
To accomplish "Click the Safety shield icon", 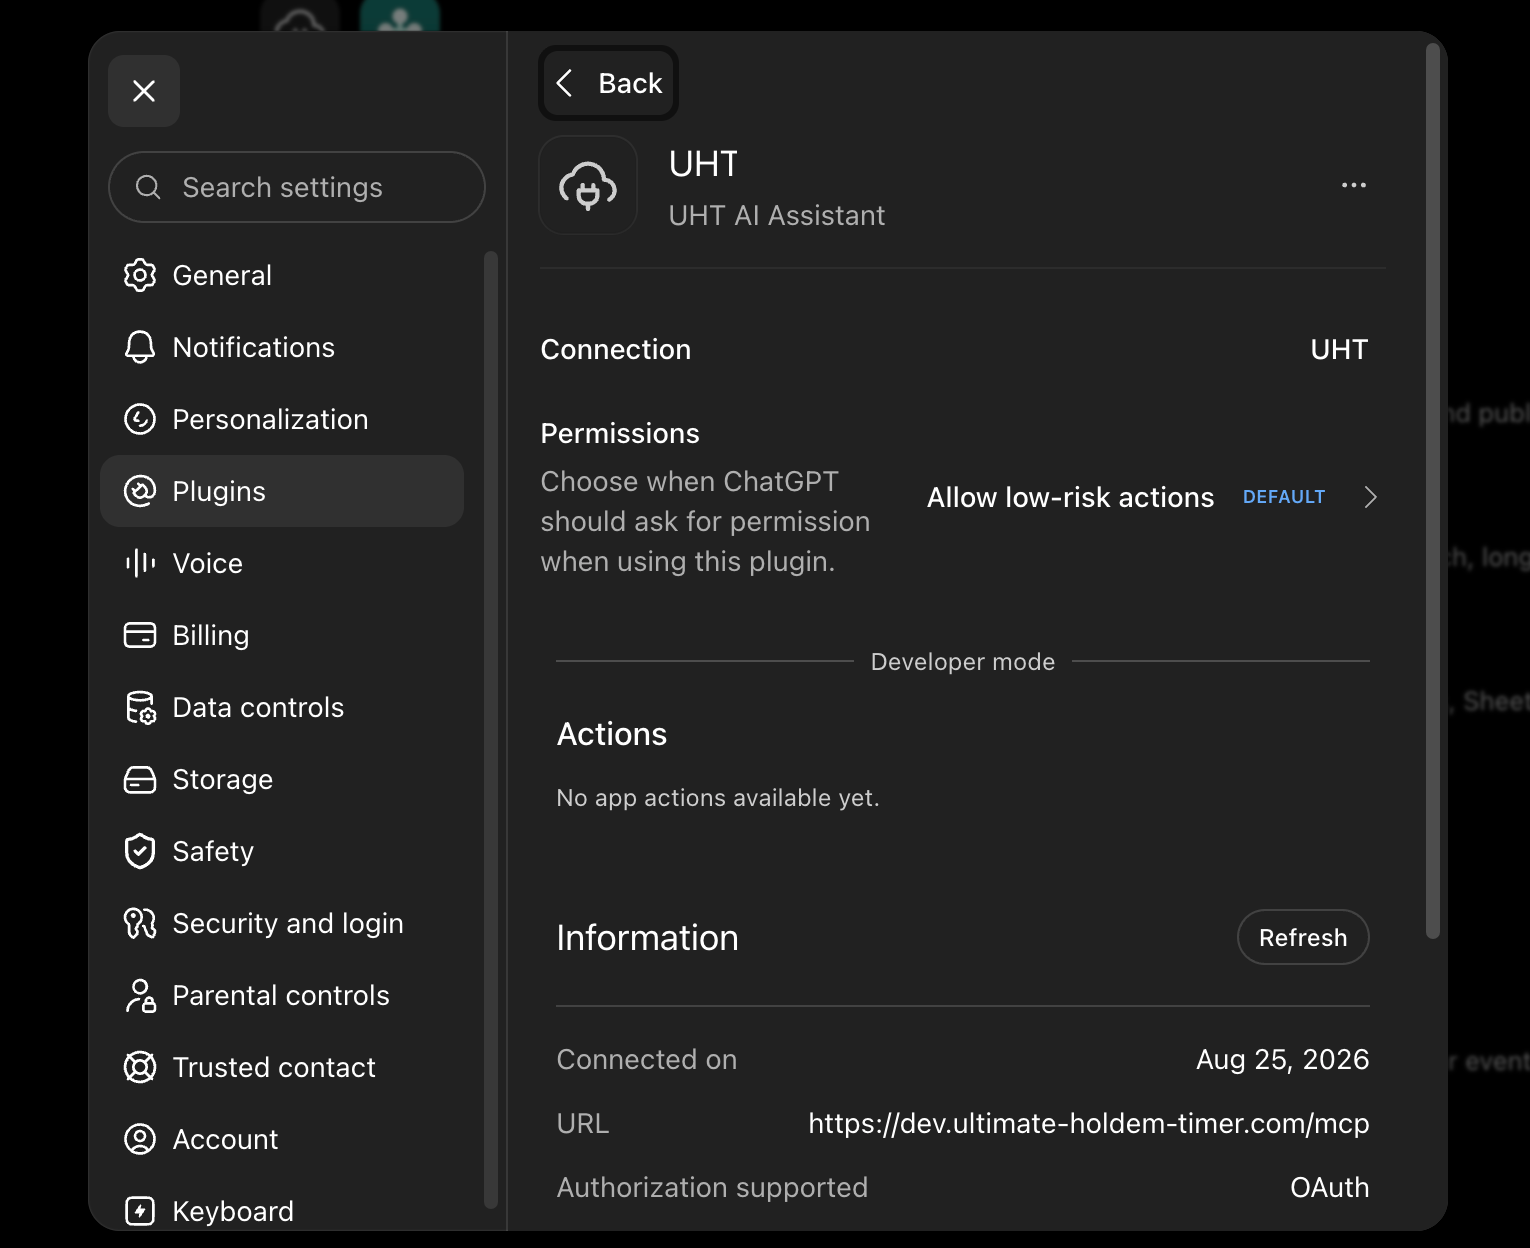I will click(x=140, y=851).
